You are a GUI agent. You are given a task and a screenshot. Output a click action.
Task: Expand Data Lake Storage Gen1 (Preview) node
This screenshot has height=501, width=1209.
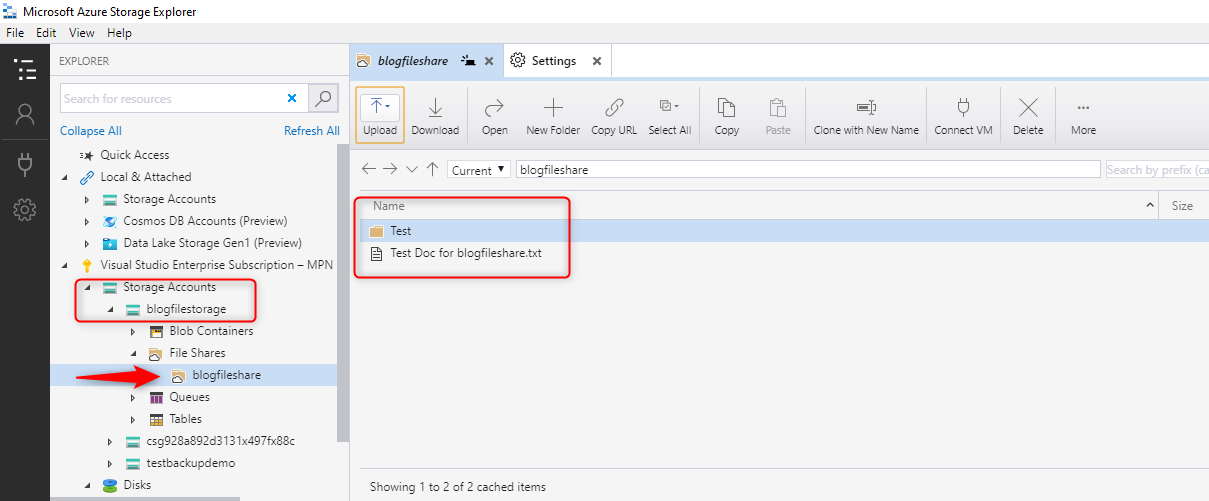pos(87,243)
